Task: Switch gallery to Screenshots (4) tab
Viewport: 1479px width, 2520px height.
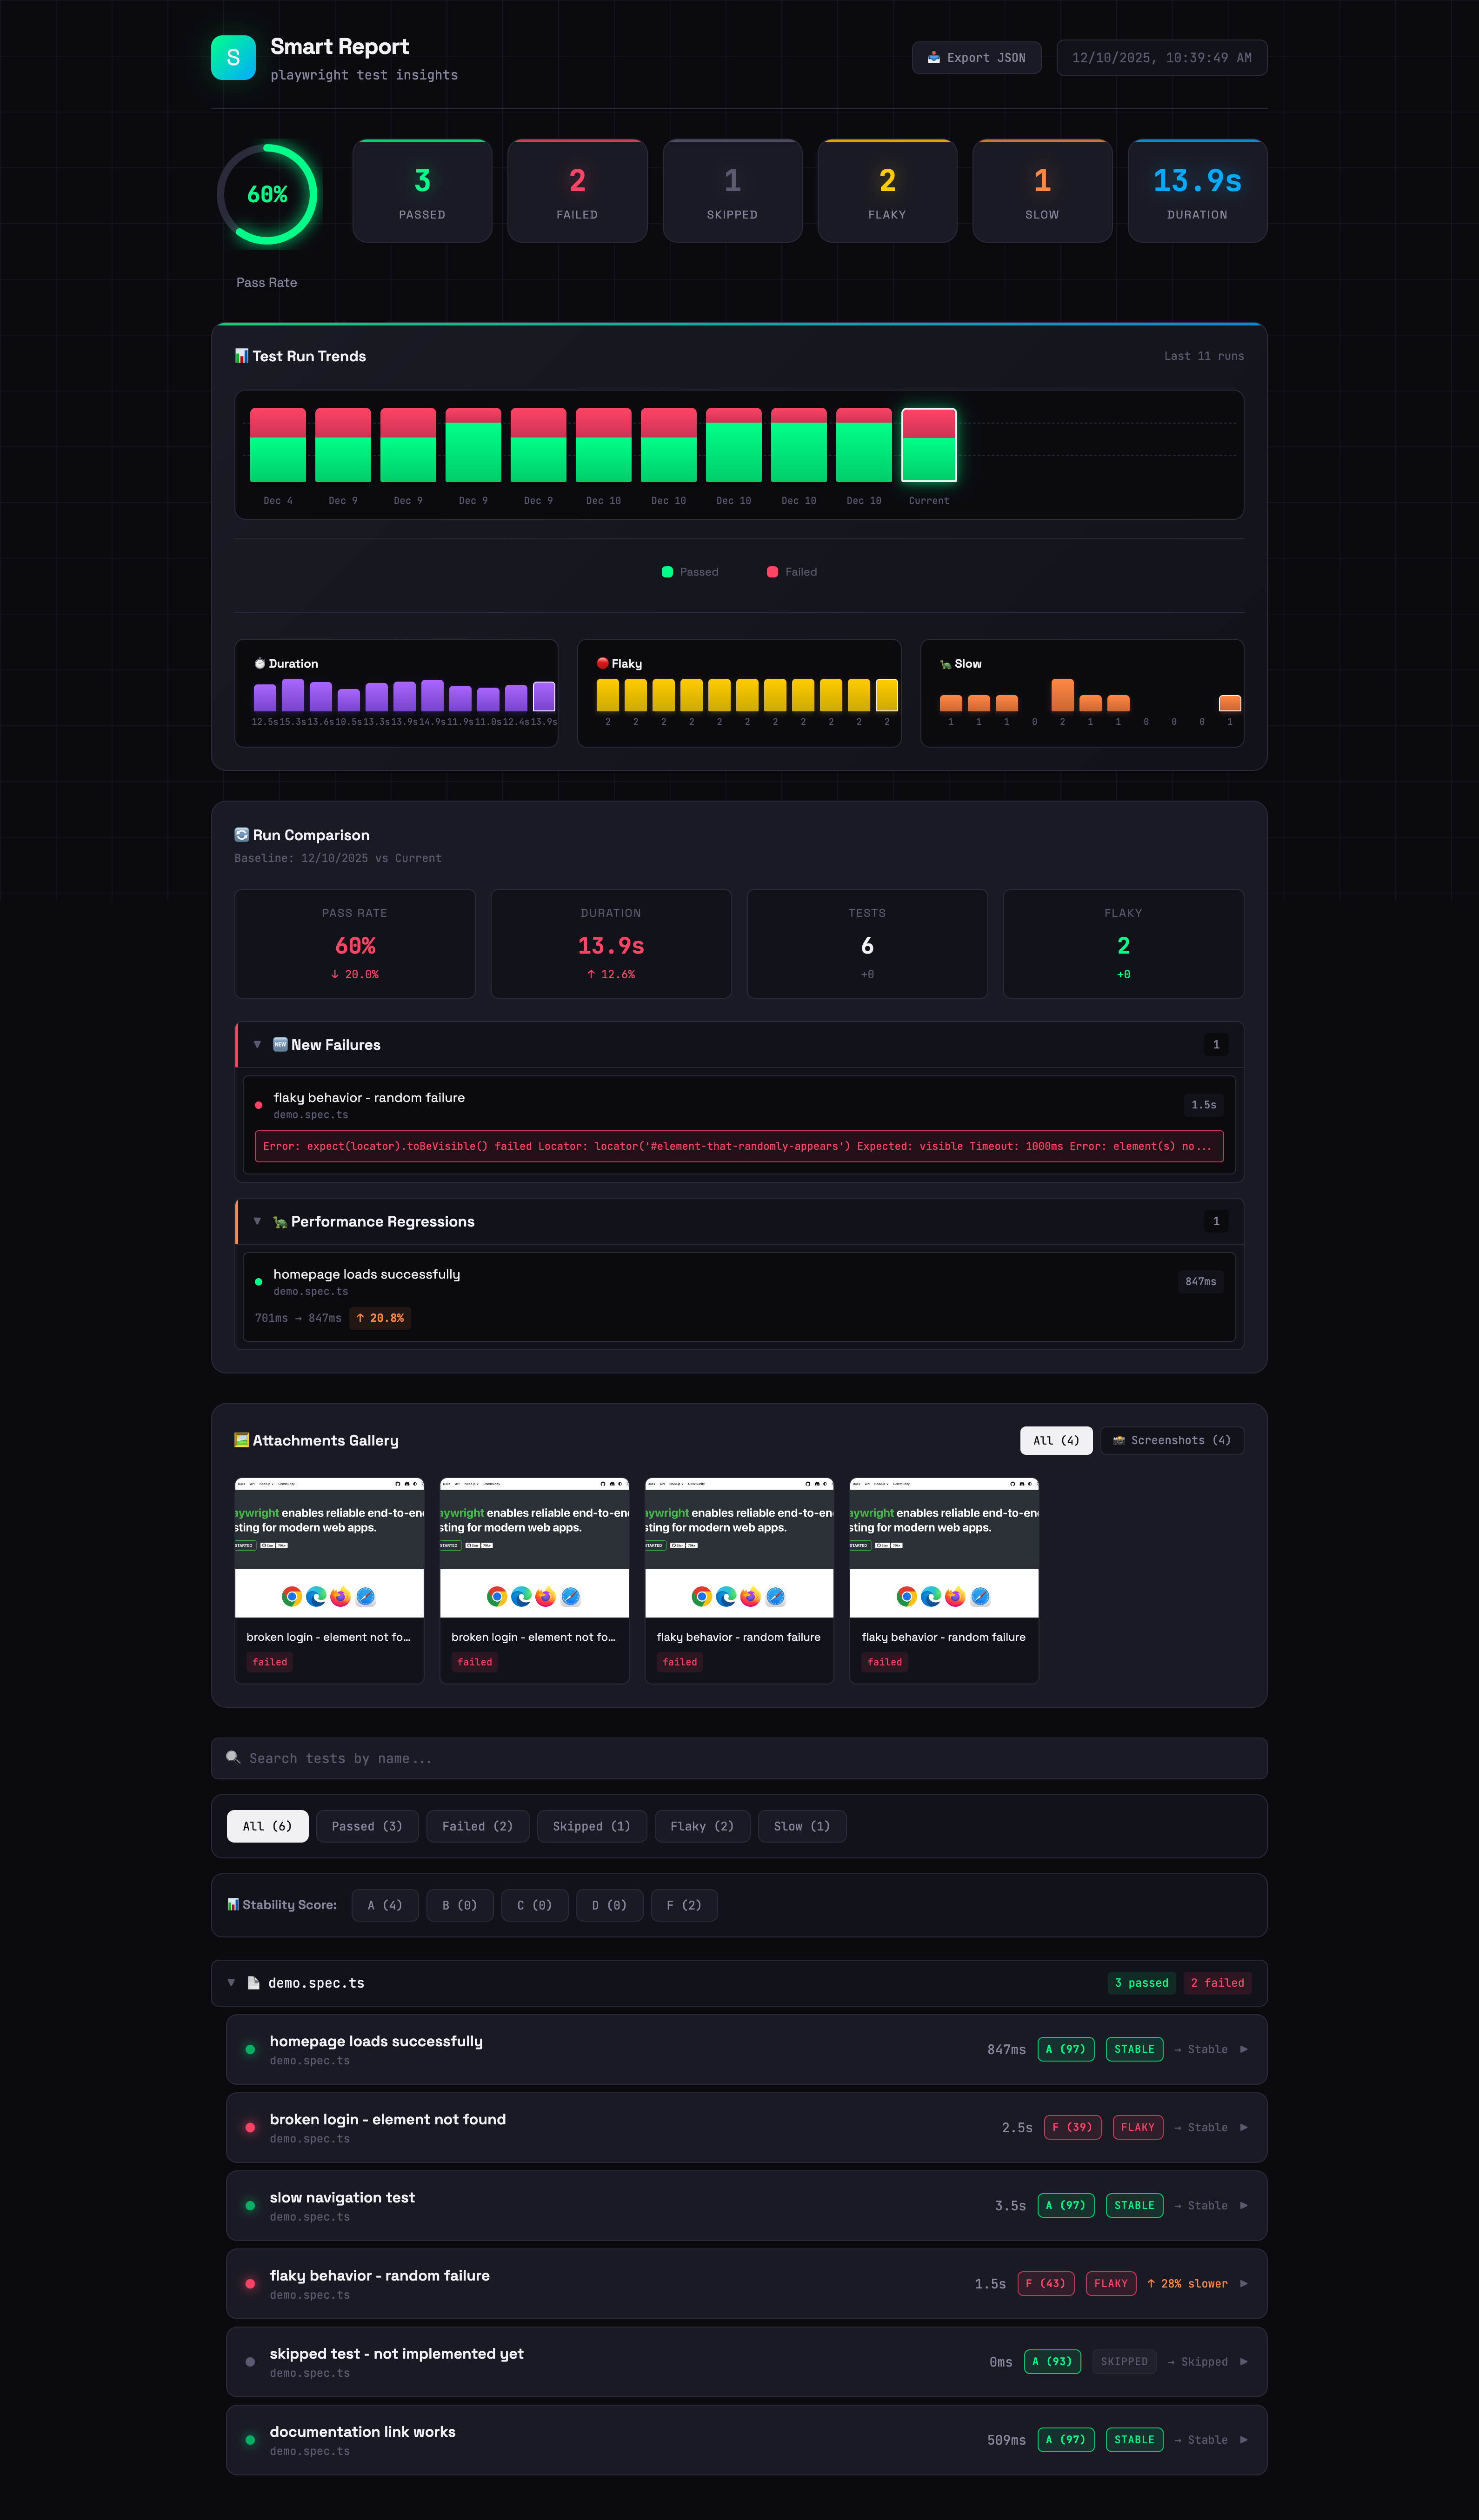Action: [x=1171, y=1440]
